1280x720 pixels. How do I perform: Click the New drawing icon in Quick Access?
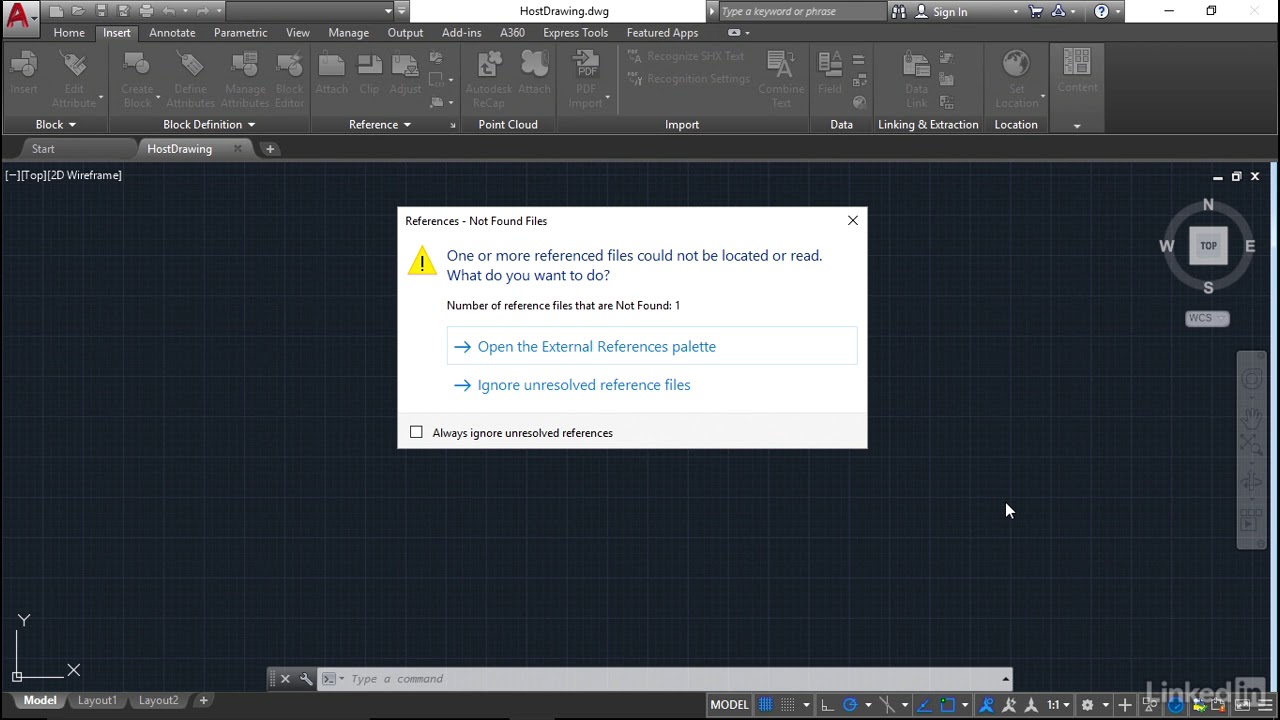[57, 11]
